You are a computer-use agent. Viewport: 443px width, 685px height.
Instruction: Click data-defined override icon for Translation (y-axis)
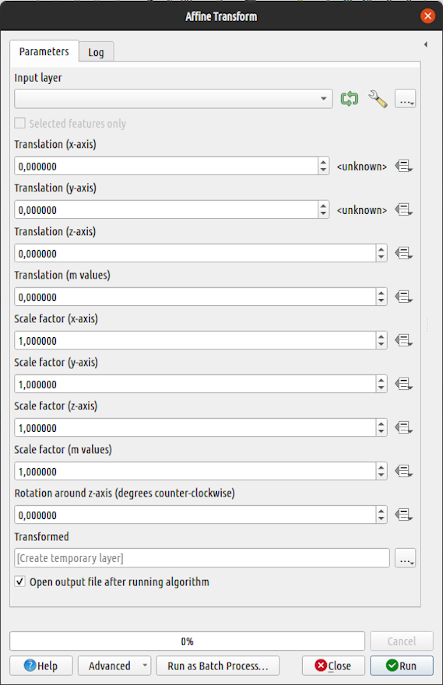[x=404, y=210]
